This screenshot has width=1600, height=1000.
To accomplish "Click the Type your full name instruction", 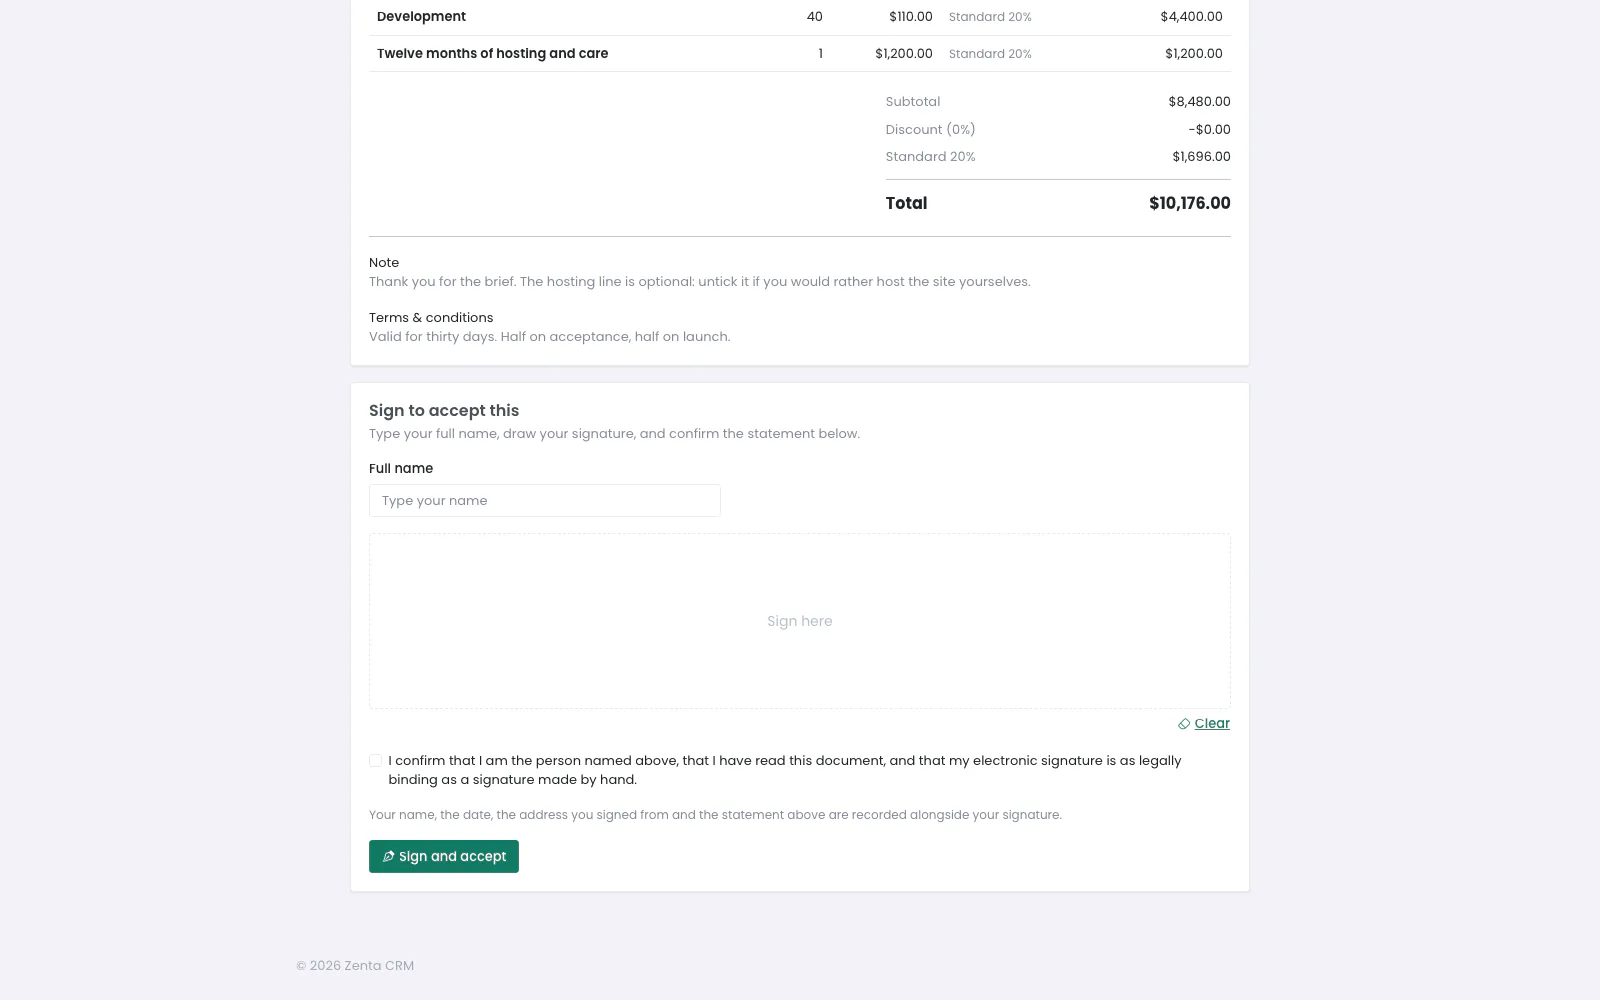I will pyautogui.click(x=614, y=434).
